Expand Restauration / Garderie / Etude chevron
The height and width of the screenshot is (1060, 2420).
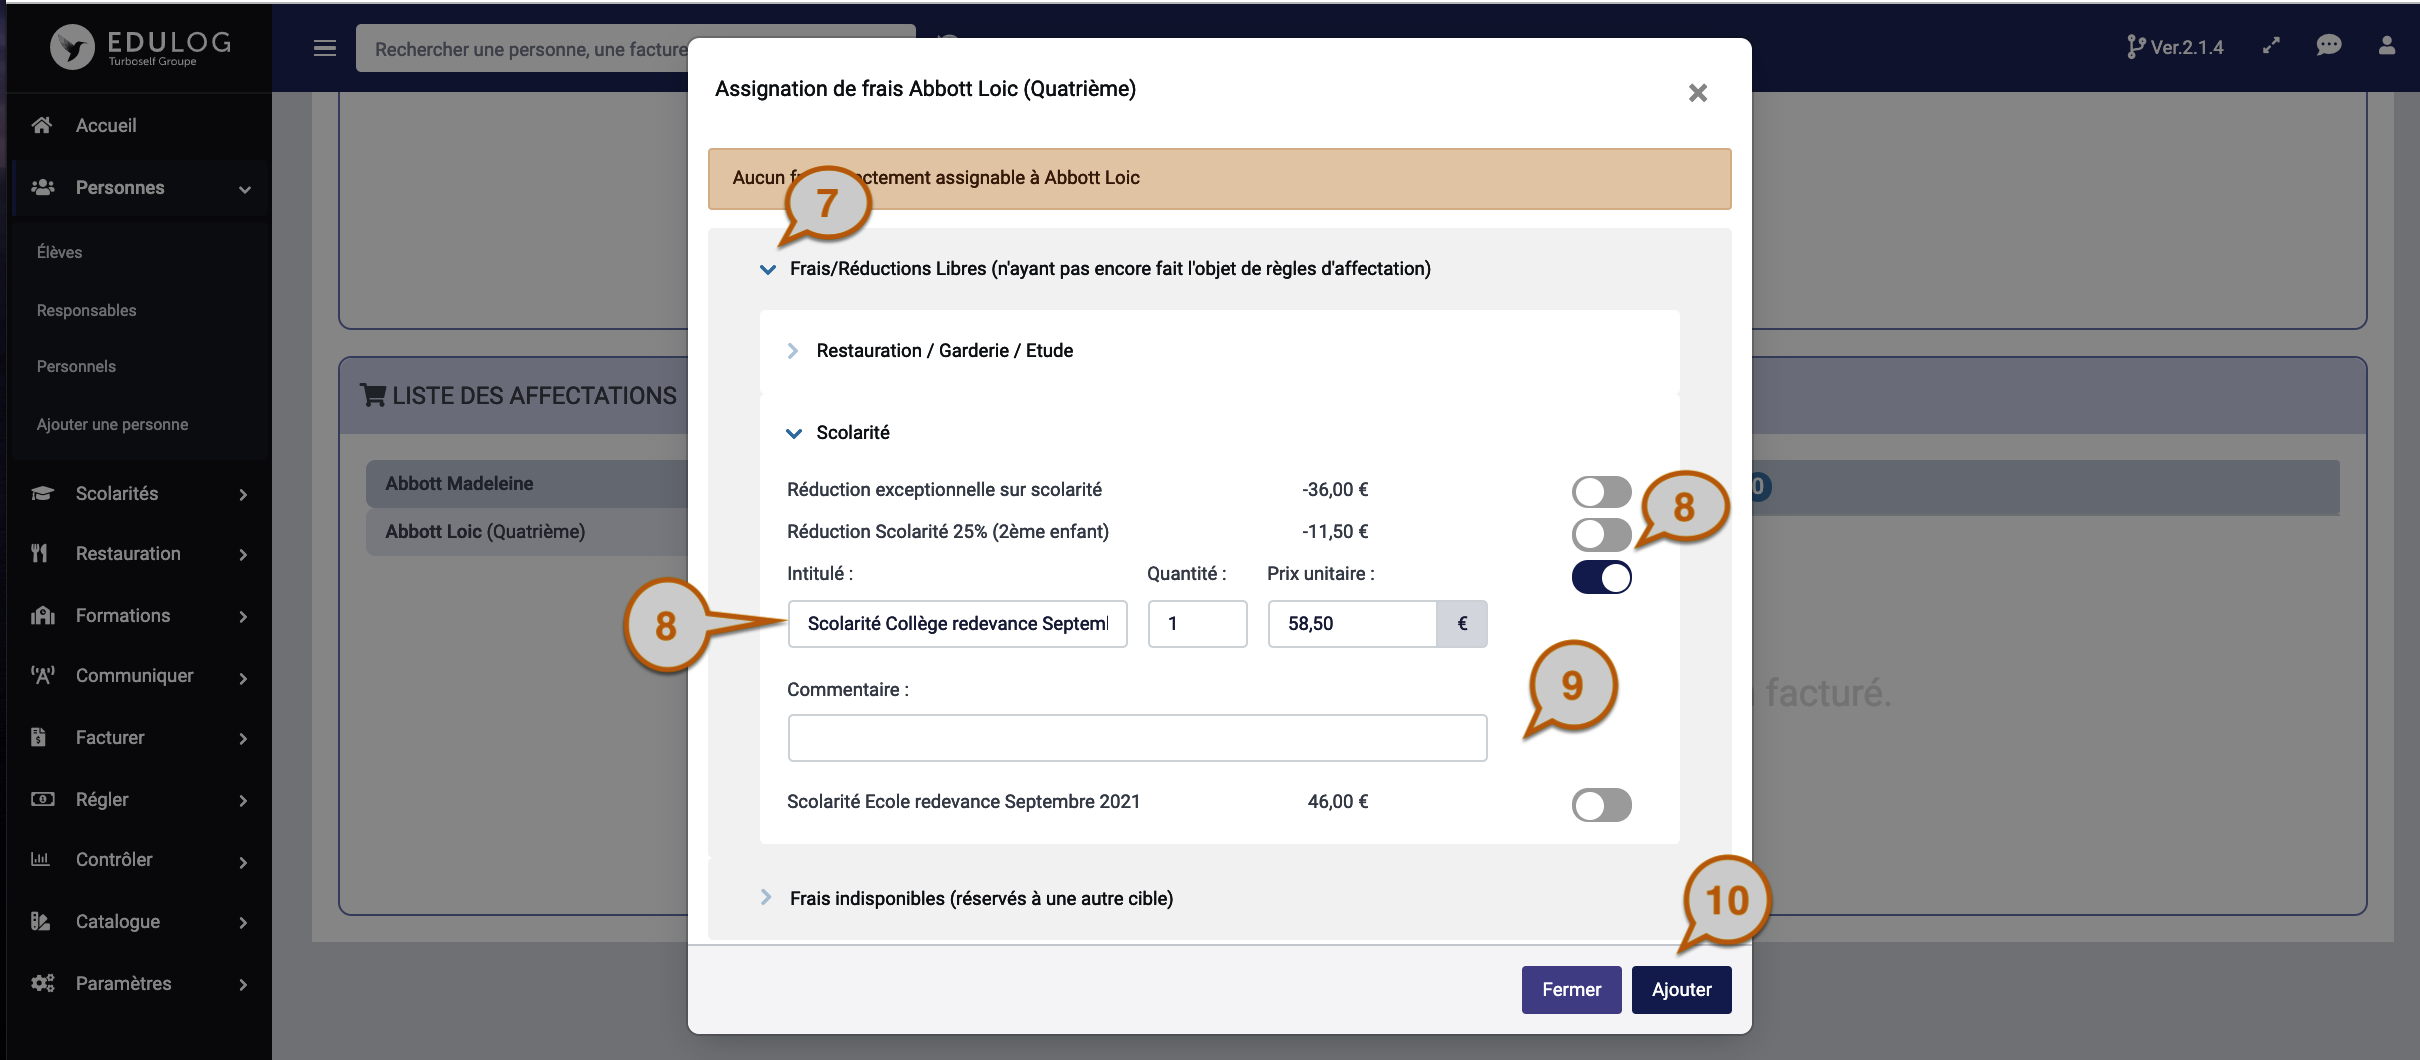click(793, 351)
